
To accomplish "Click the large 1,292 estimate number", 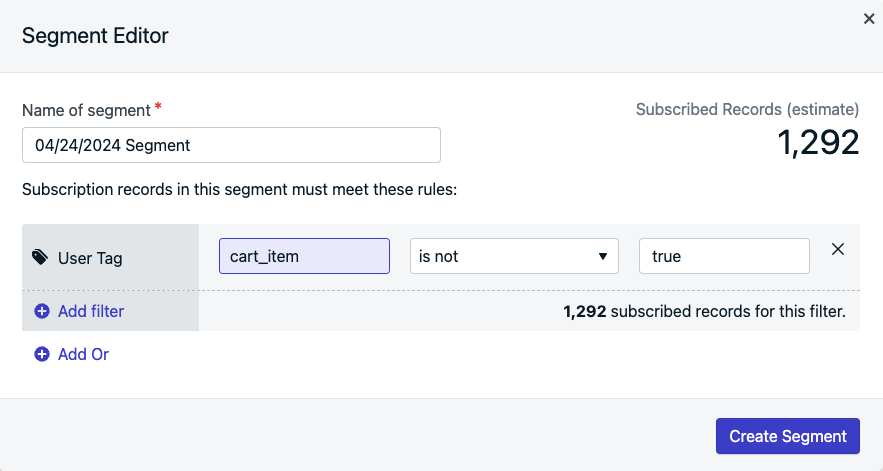I will pos(818,142).
